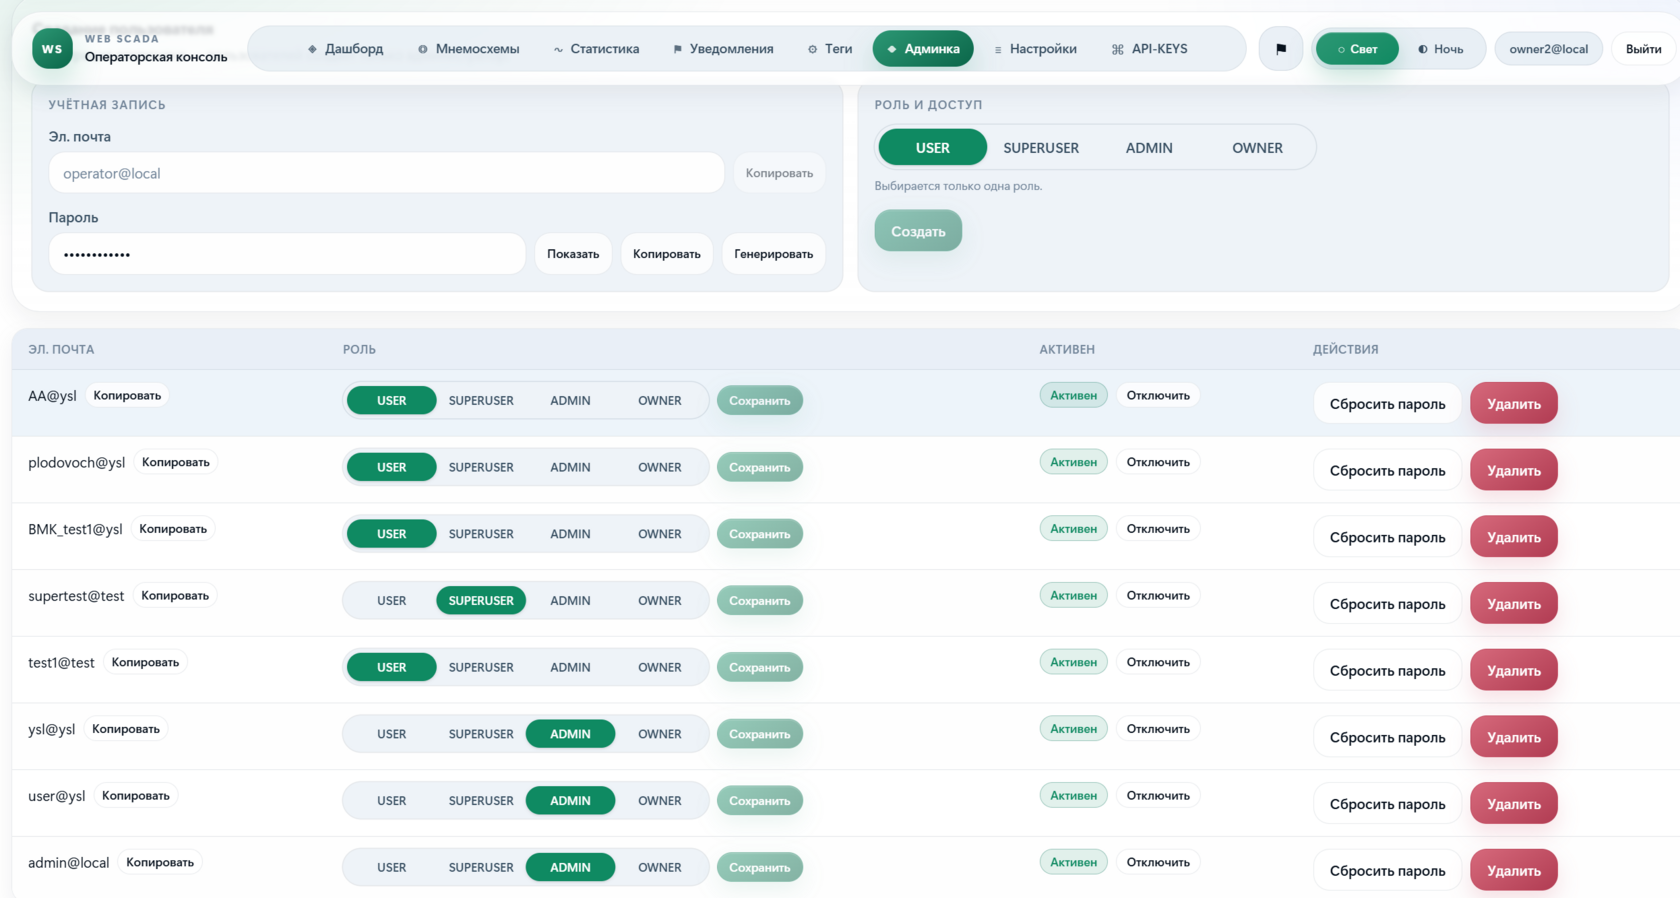Copy the AA@ysl email
The image size is (1680, 898).
tap(127, 395)
